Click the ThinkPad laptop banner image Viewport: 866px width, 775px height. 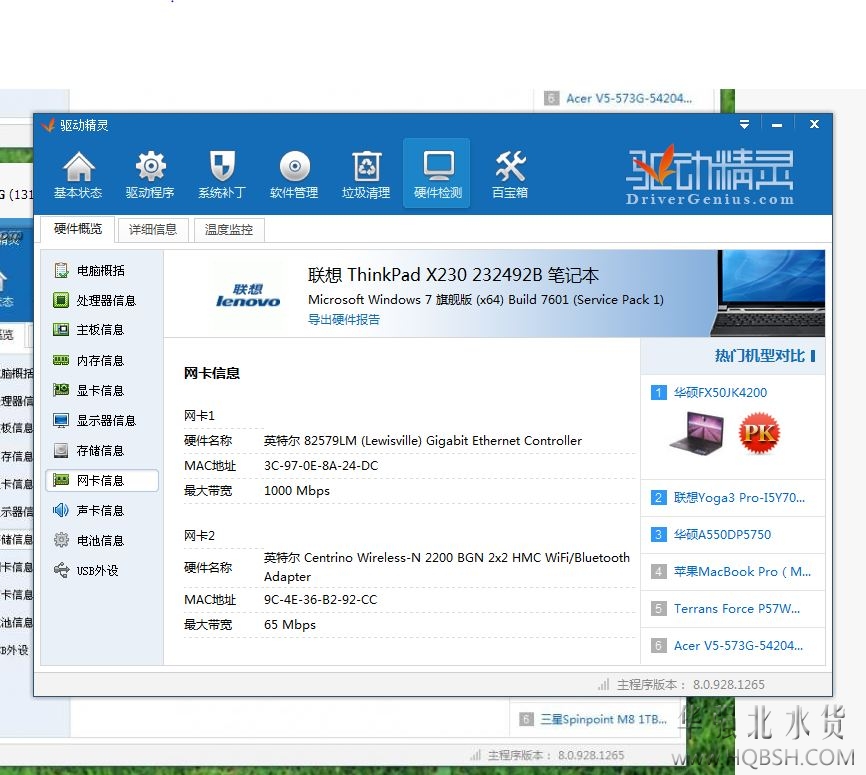tap(768, 293)
